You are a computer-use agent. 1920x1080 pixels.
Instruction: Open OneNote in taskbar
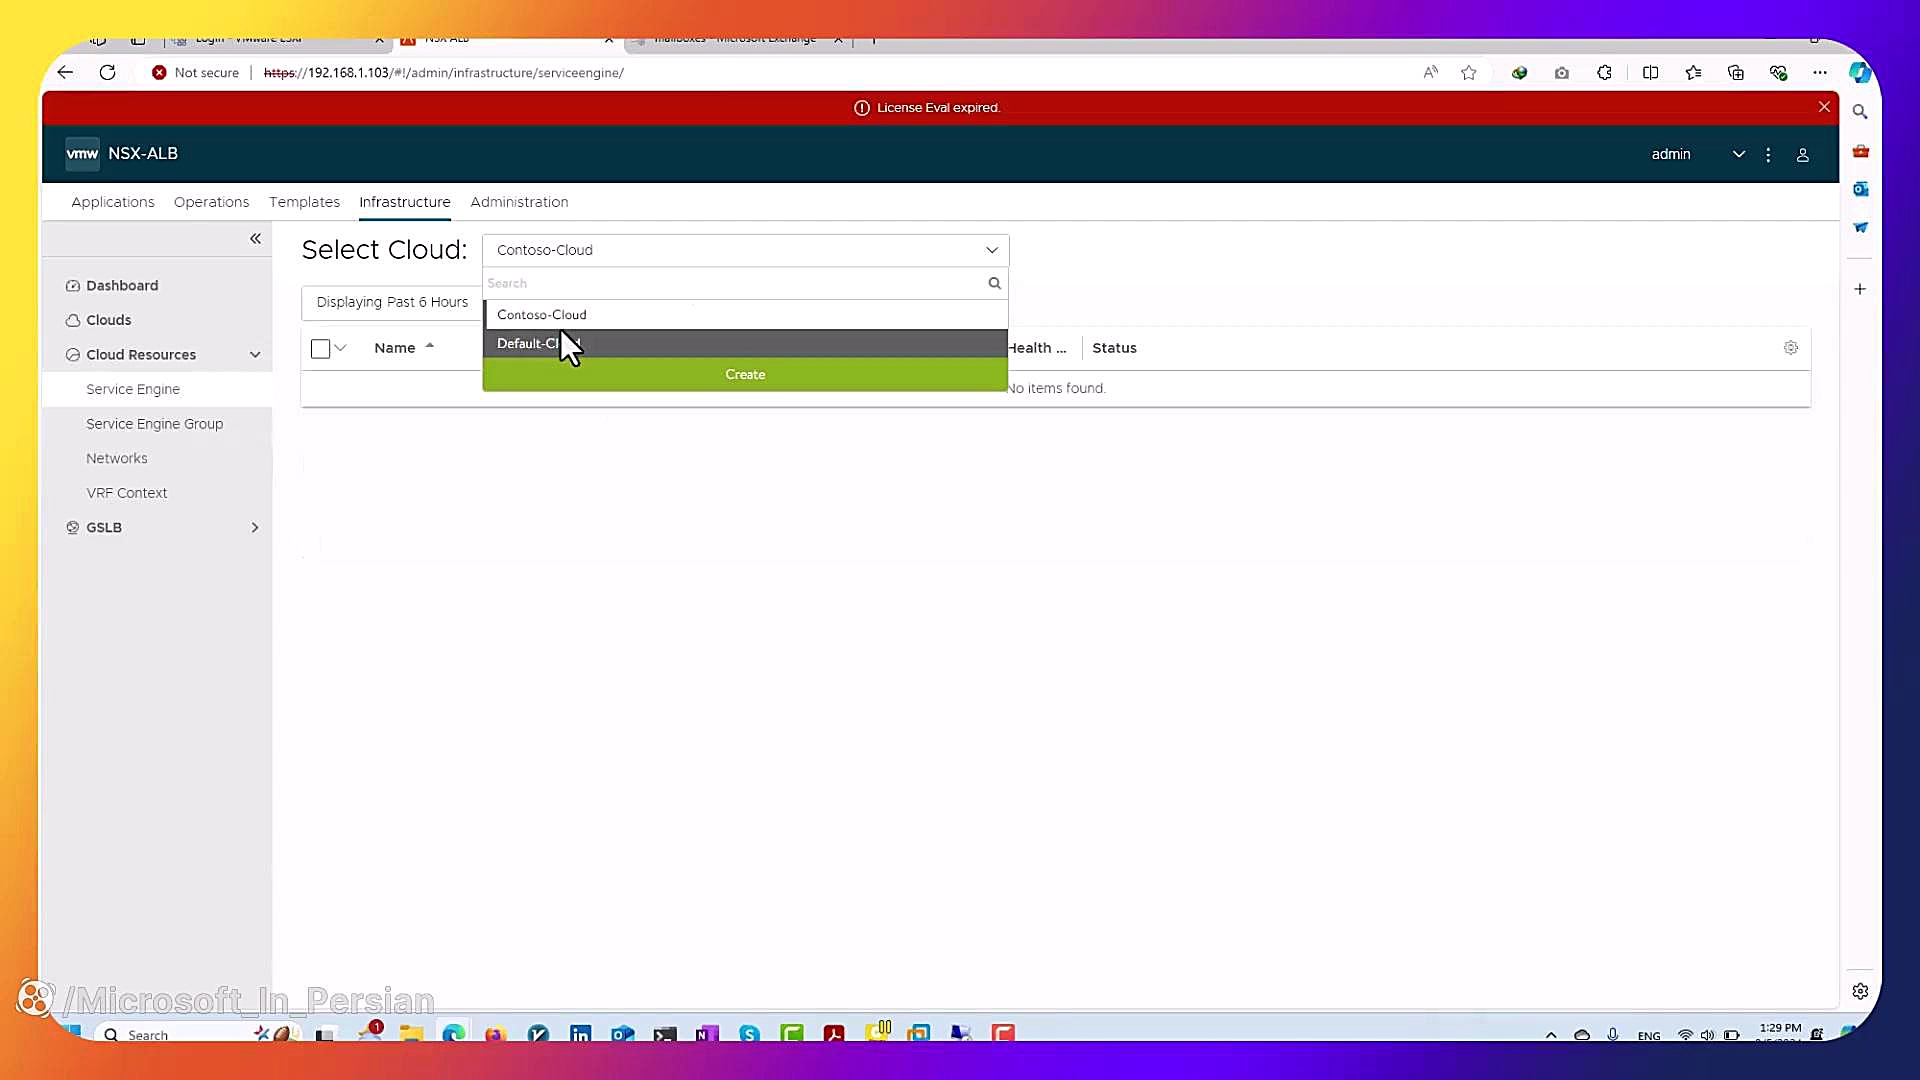point(707,1033)
